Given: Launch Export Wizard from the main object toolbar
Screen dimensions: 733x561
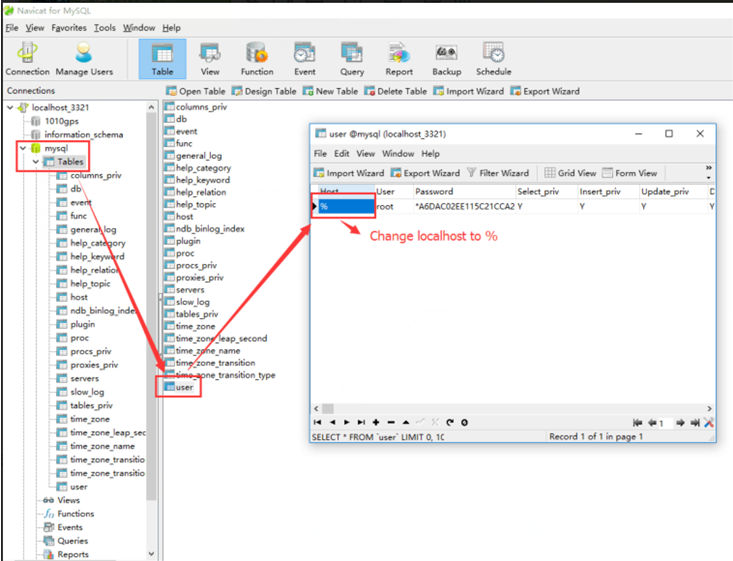Looking at the screenshot, I should pos(545,91).
